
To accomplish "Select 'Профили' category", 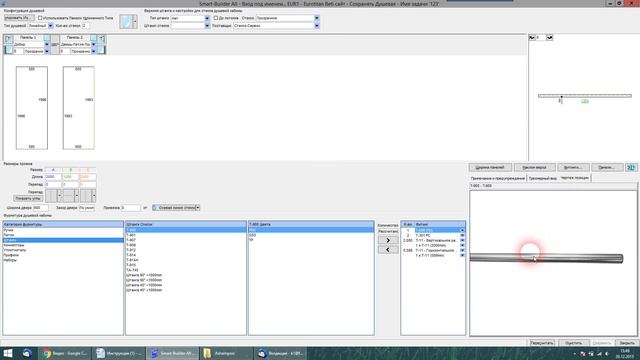I will click(63, 255).
